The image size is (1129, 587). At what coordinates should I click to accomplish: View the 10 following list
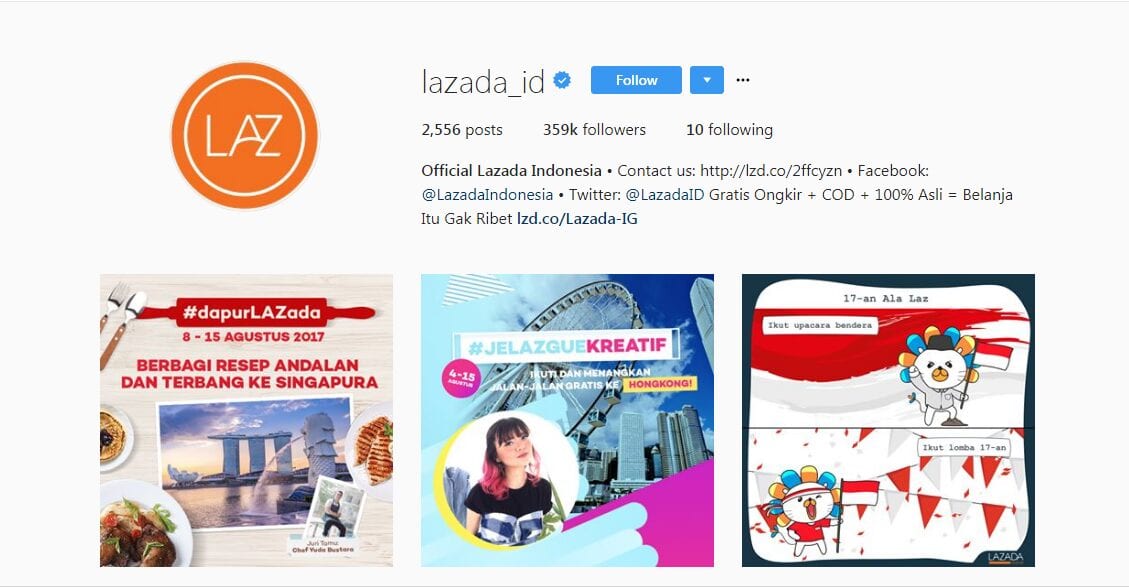[x=729, y=130]
